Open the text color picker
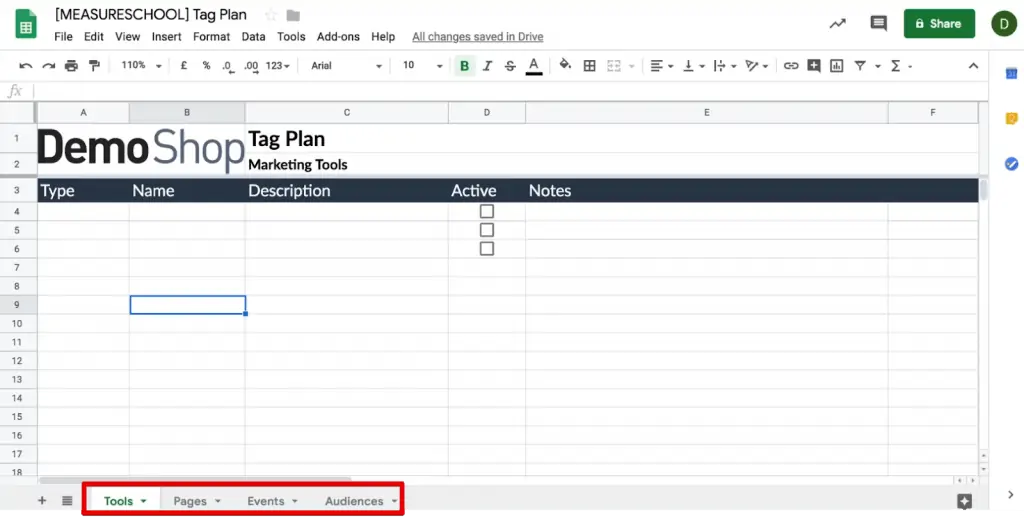1024x518 pixels. [534, 65]
